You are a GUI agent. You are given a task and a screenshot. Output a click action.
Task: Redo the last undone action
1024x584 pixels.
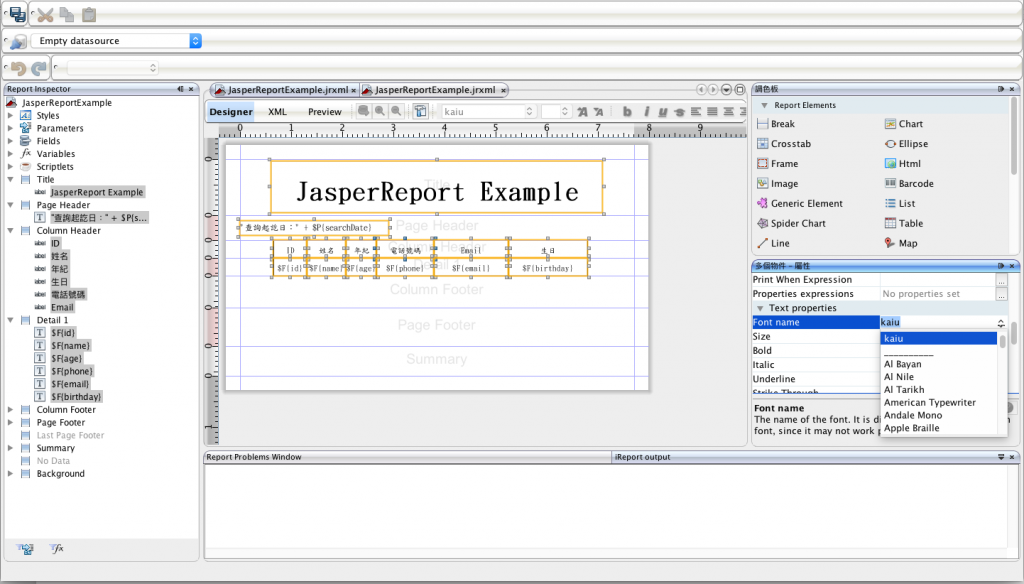(x=39, y=68)
